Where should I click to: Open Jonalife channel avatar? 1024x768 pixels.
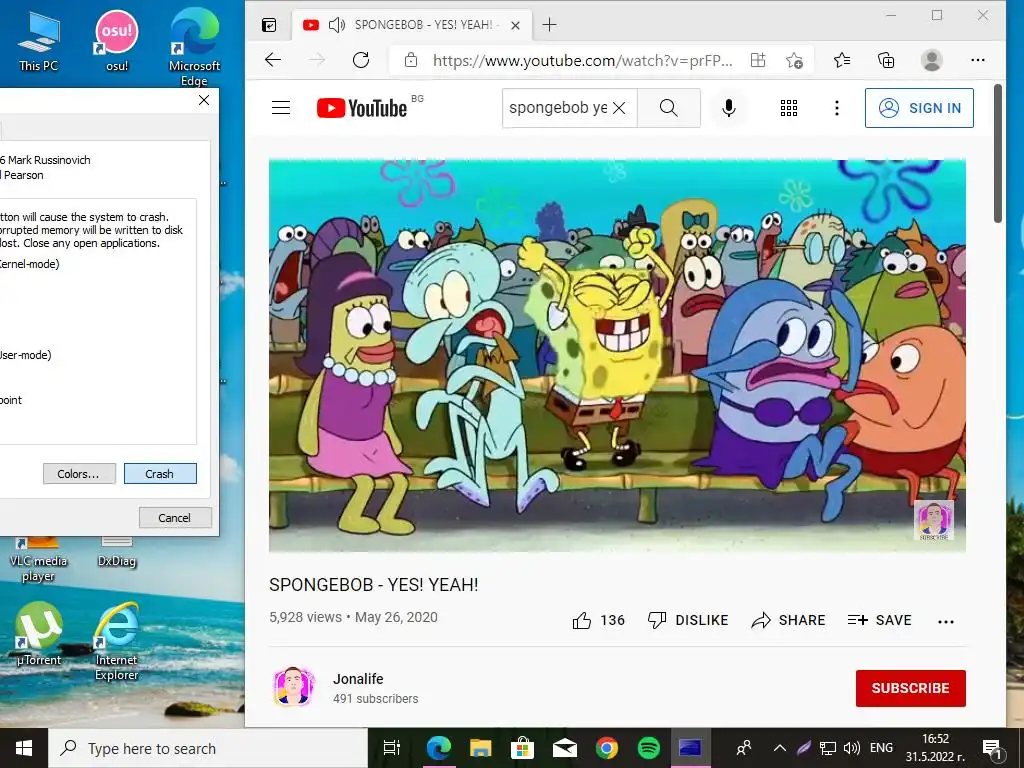point(293,687)
